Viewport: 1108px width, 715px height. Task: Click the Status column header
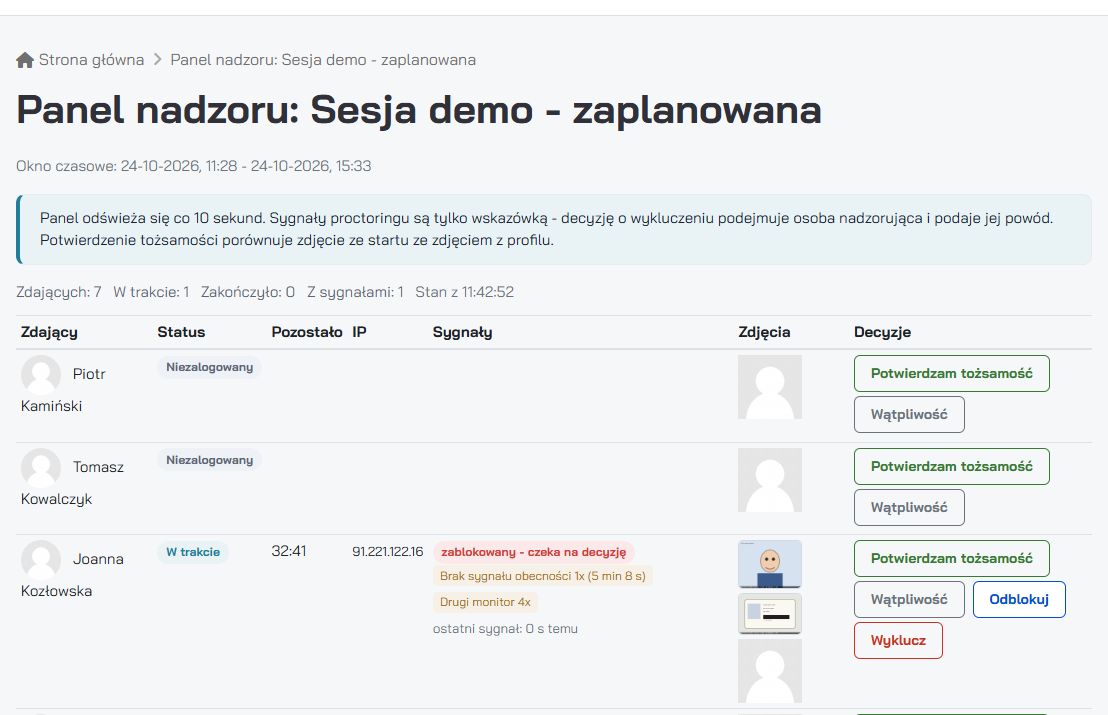click(x=181, y=332)
